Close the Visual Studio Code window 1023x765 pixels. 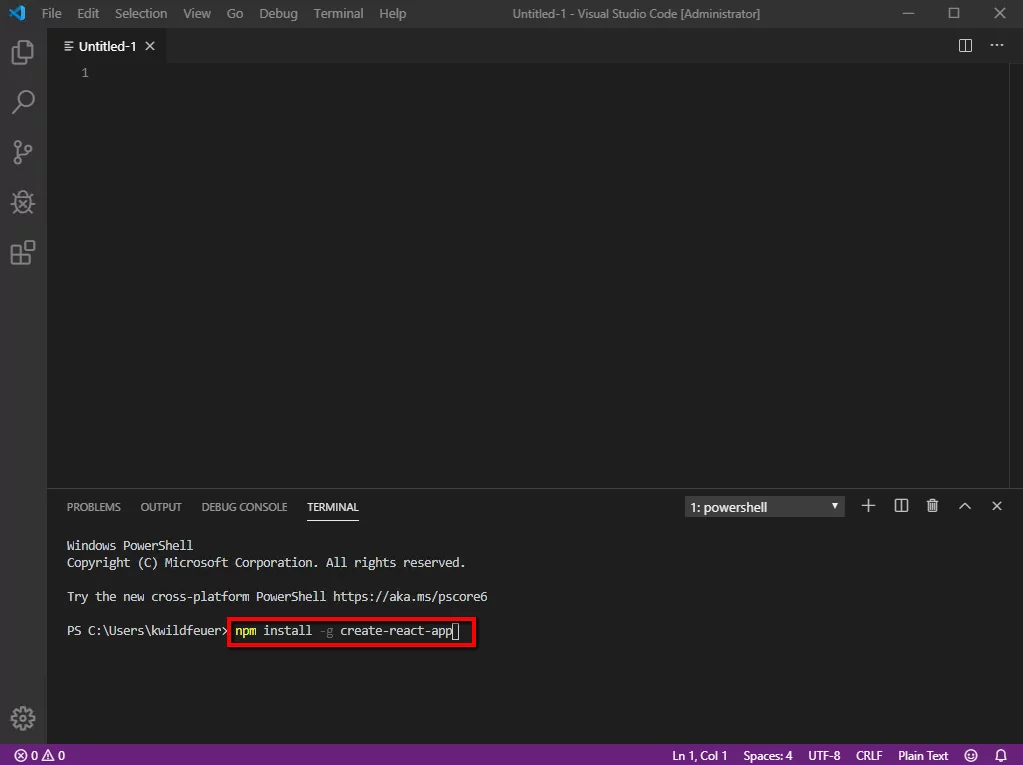(x=1000, y=13)
